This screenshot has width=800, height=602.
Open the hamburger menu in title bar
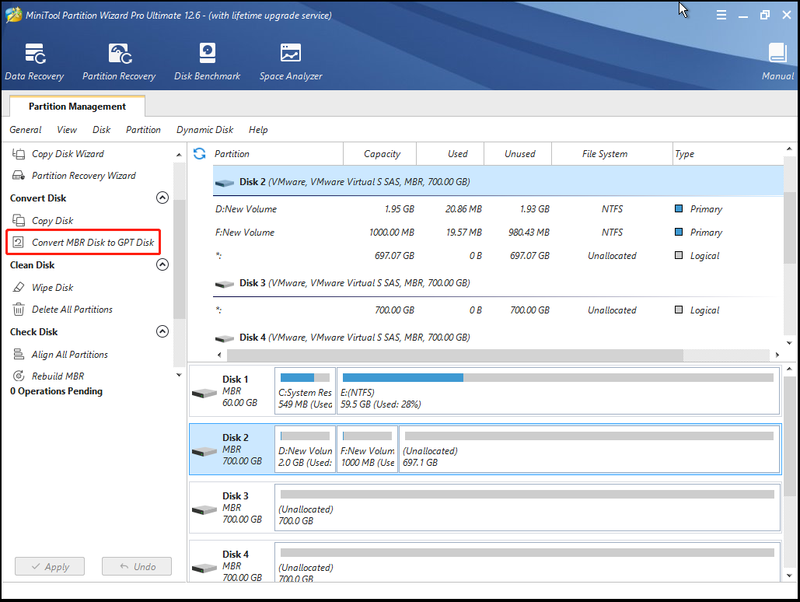coord(721,15)
